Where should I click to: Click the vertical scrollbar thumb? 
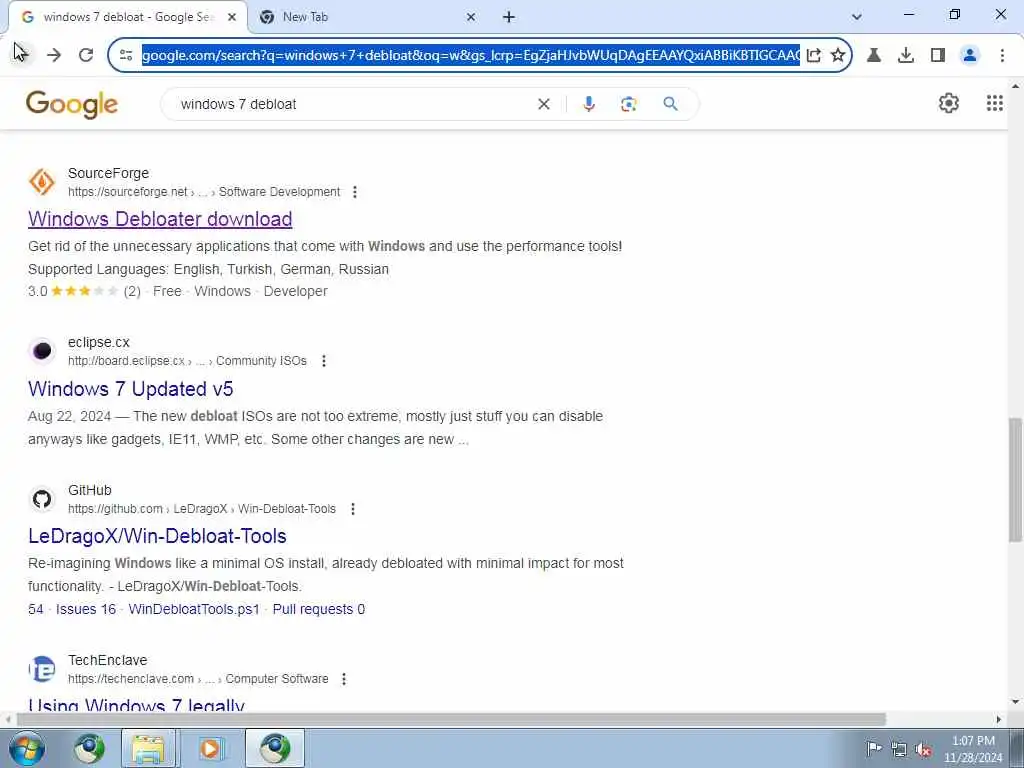point(1015,480)
